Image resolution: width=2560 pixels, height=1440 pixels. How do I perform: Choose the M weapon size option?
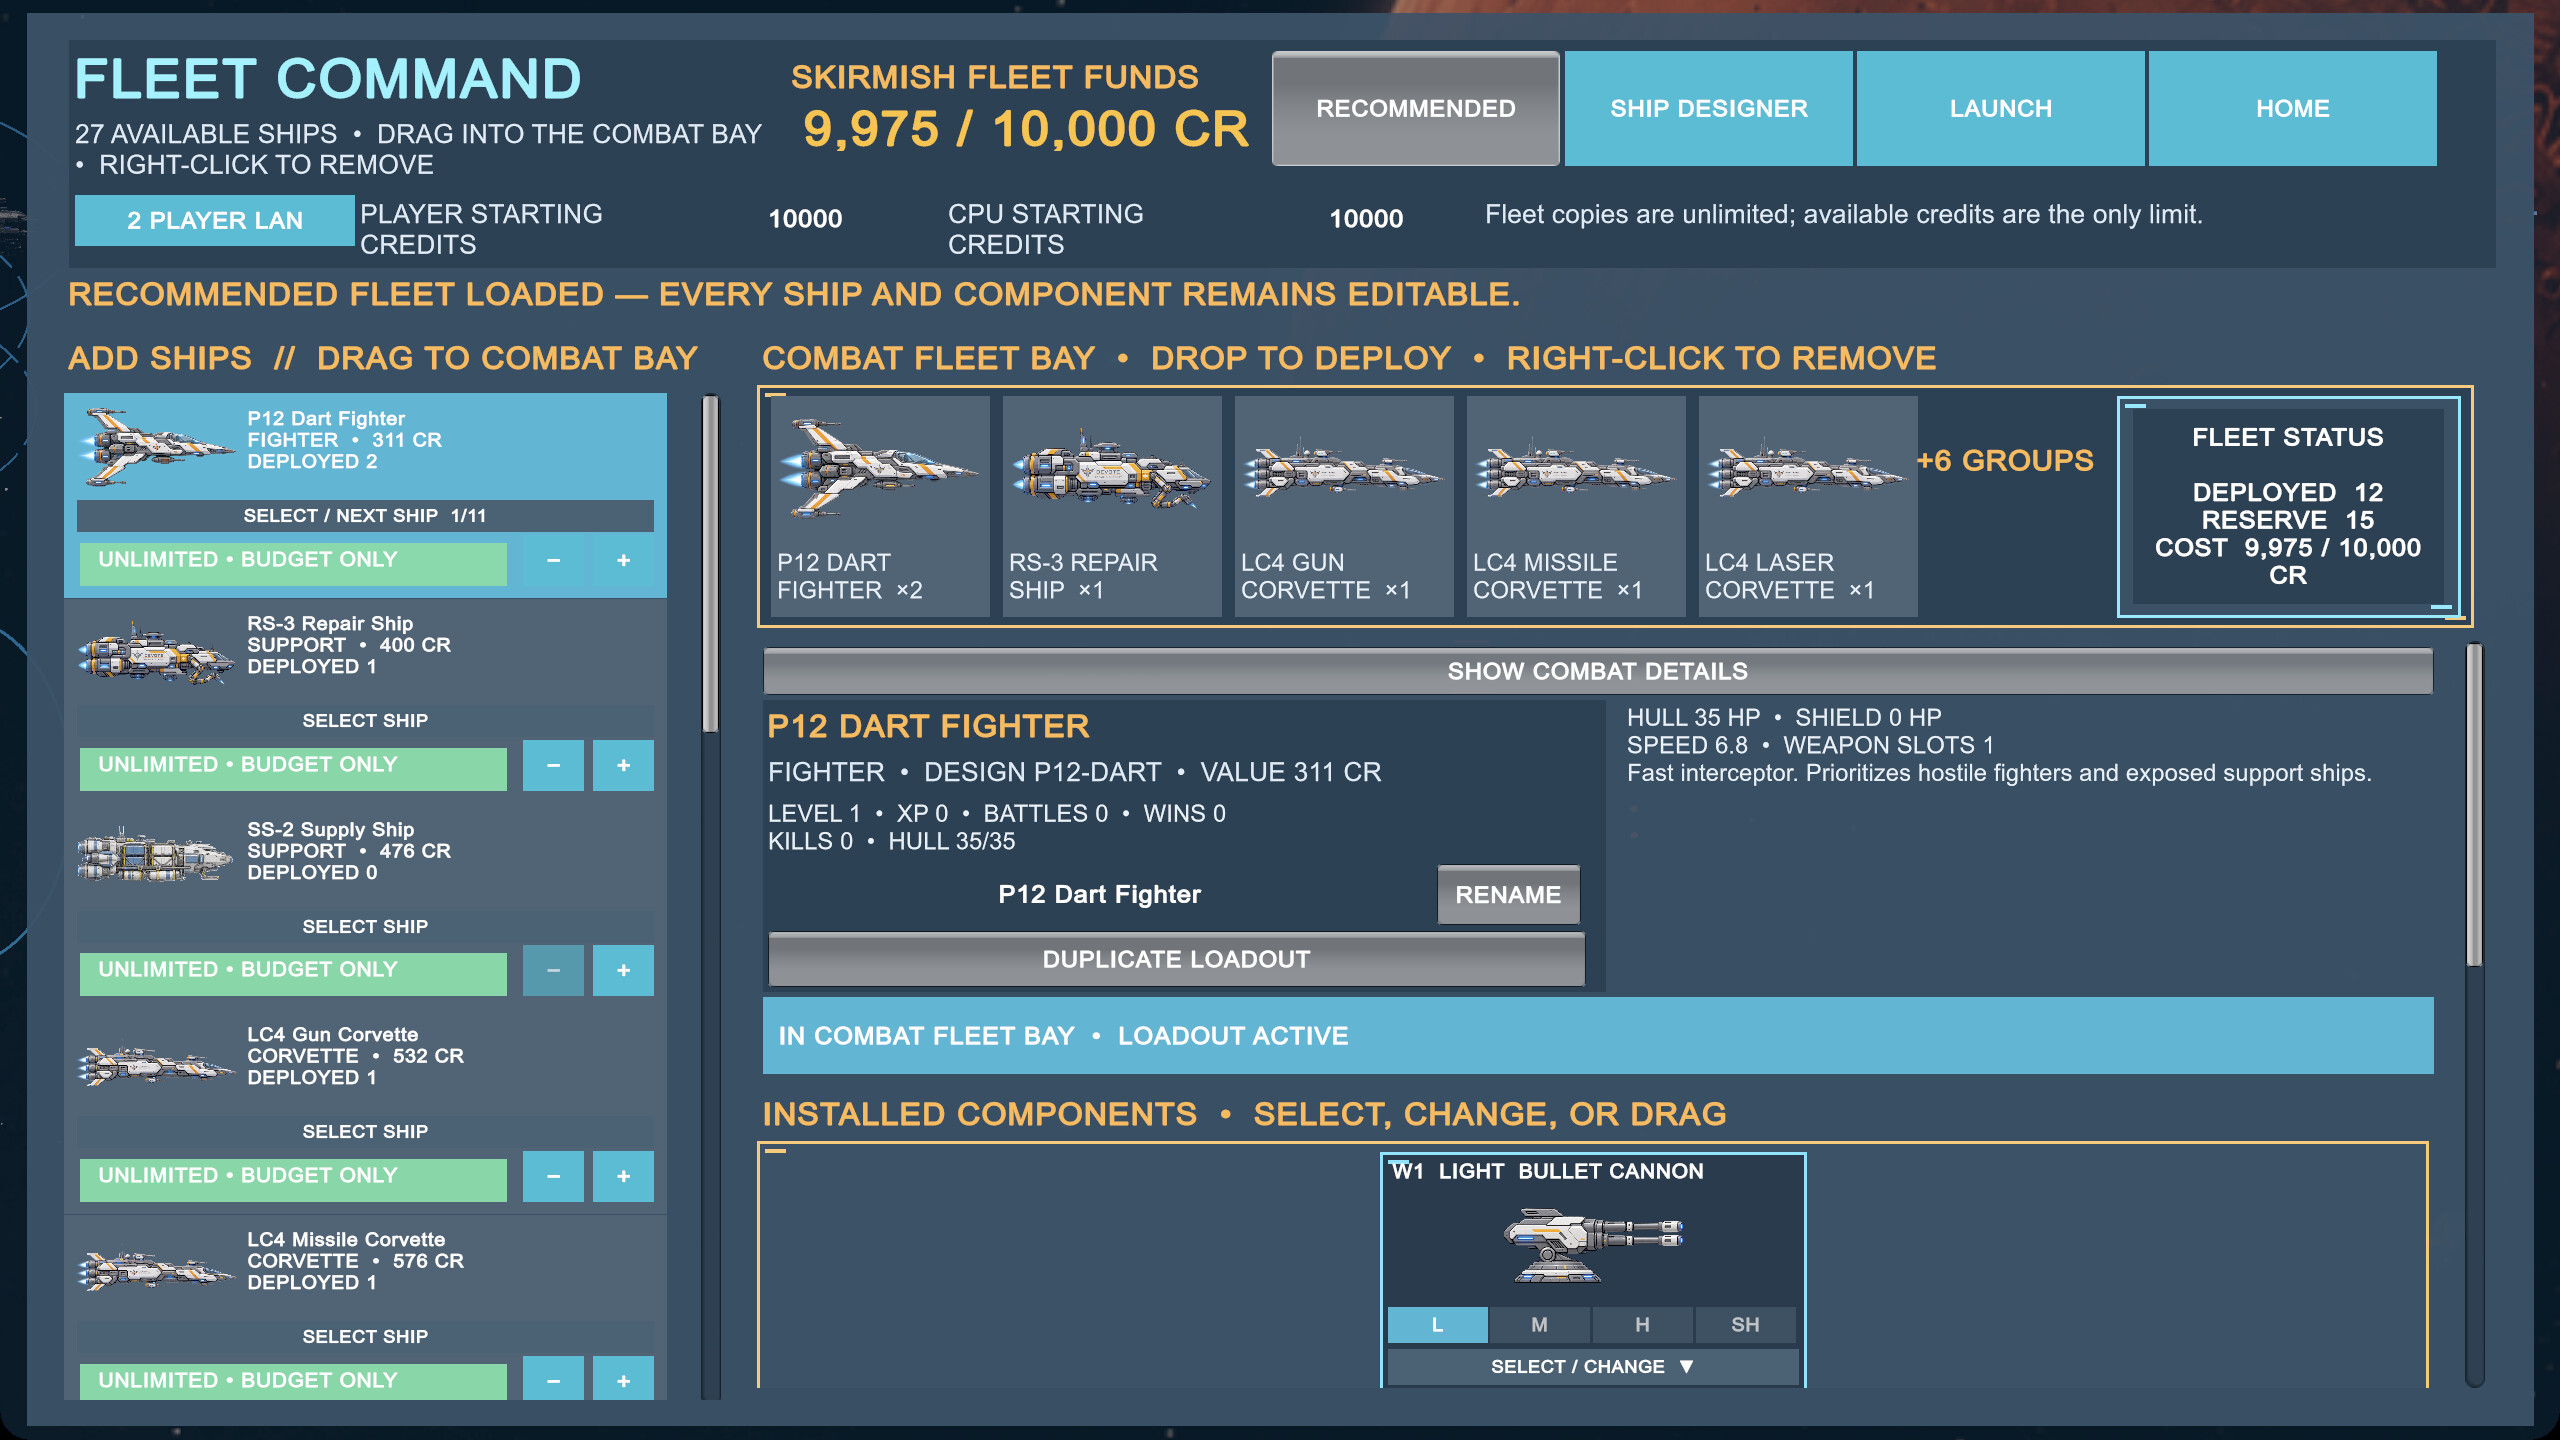1540,1325
